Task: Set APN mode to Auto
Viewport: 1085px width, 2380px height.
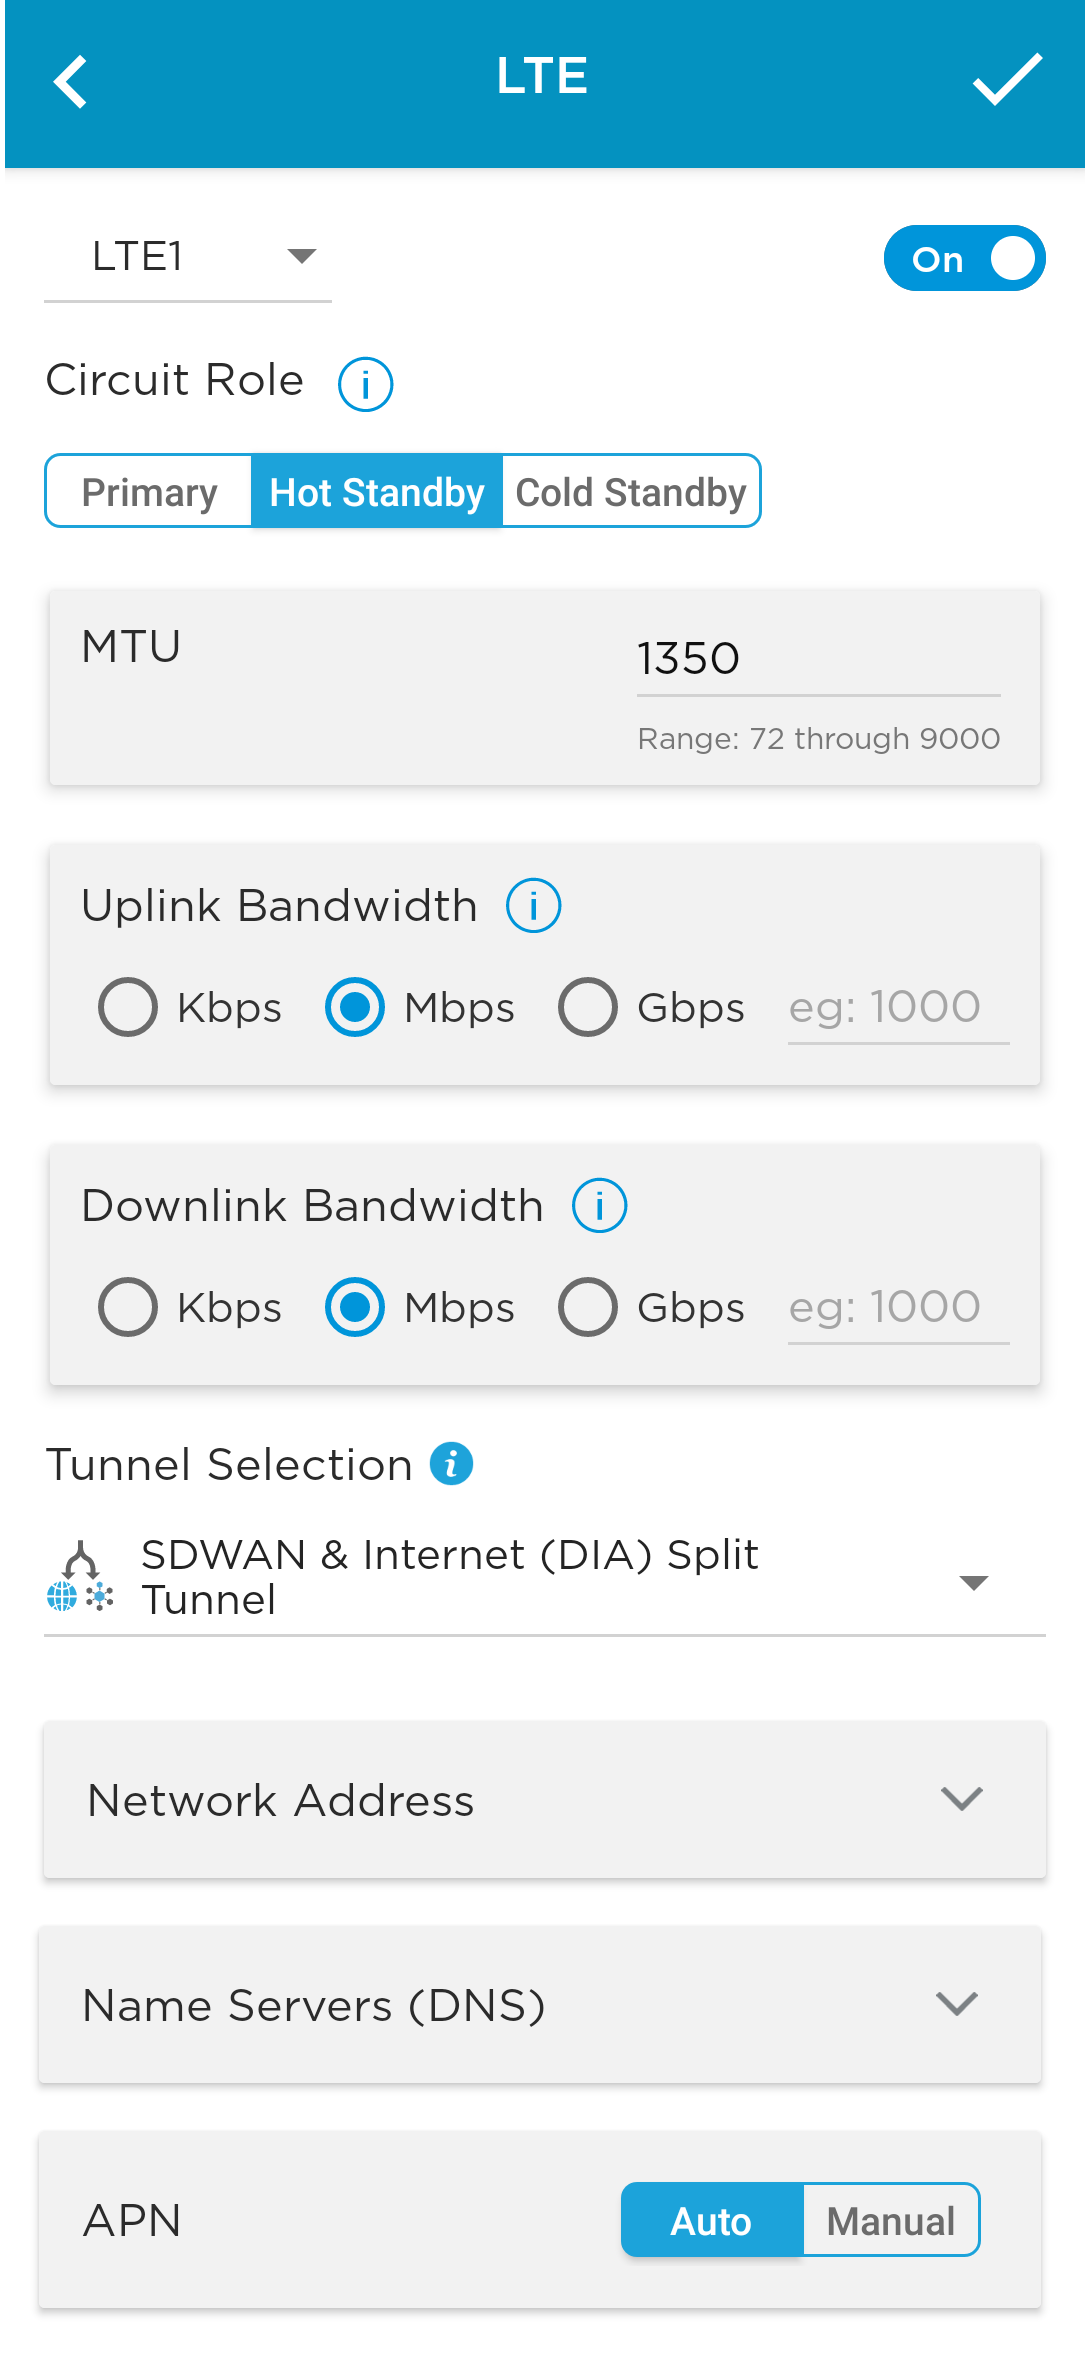Action: 711,2221
